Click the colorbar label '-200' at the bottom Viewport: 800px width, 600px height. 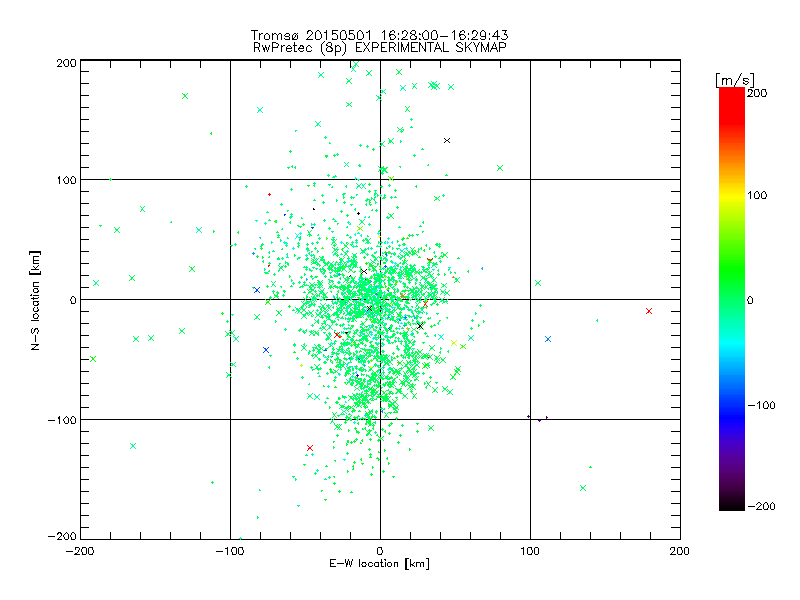tap(761, 506)
